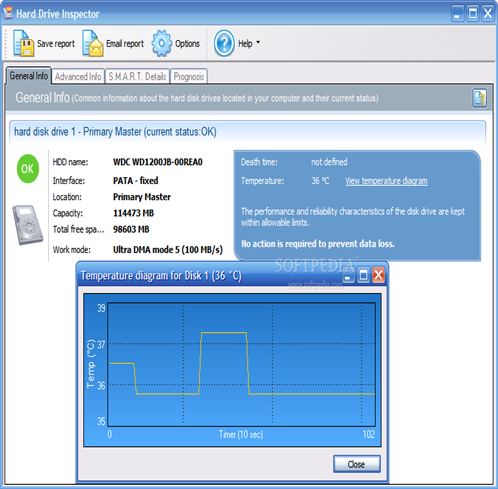Image resolution: width=498 pixels, height=489 pixels.
Task: Click the No action is required message
Action: [318, 244]
